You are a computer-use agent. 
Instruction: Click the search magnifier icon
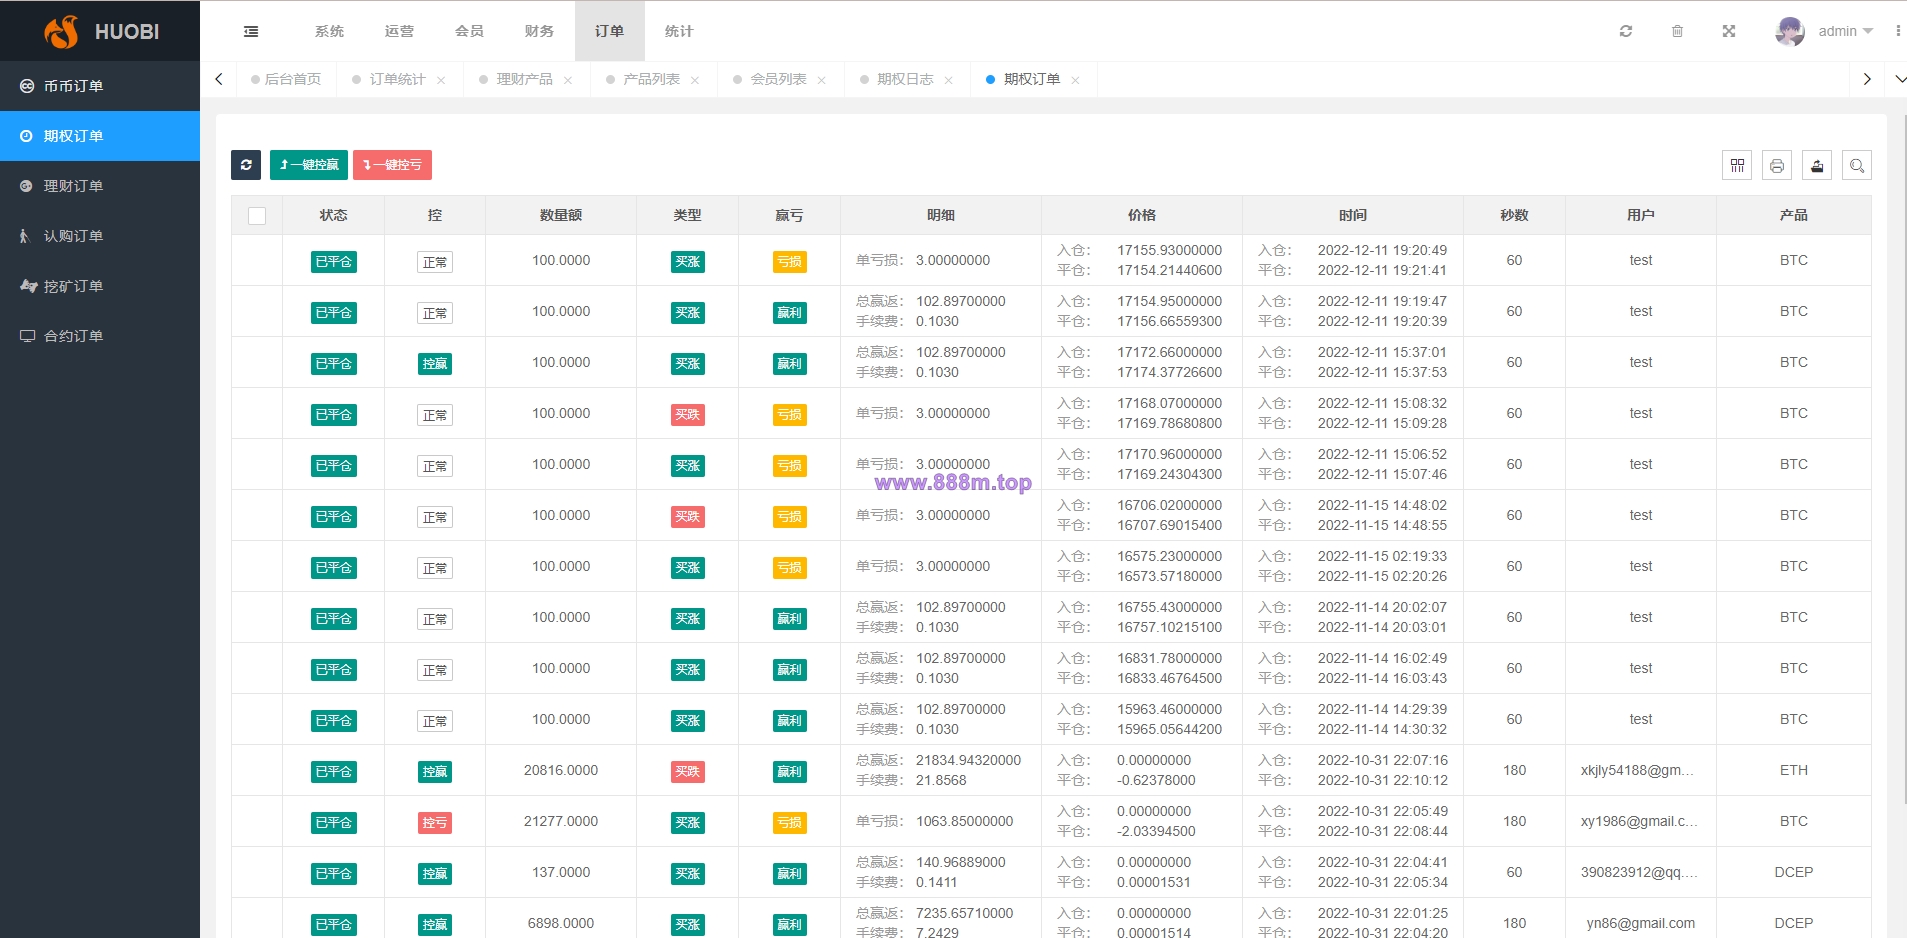click(x=1857, y=165)
